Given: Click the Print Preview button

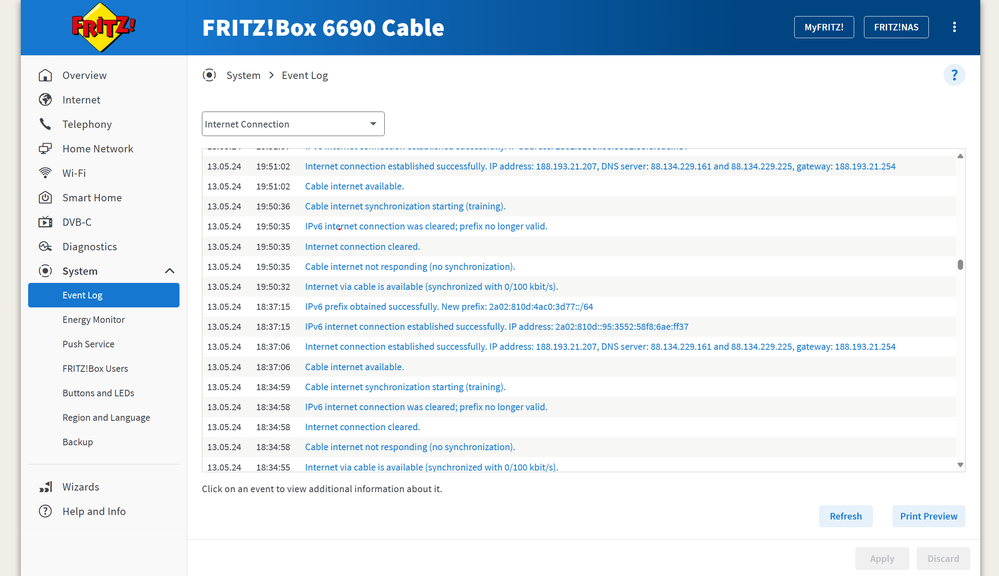Looking at the screenshot, I should pyautogui.click(x=928, y=516).
